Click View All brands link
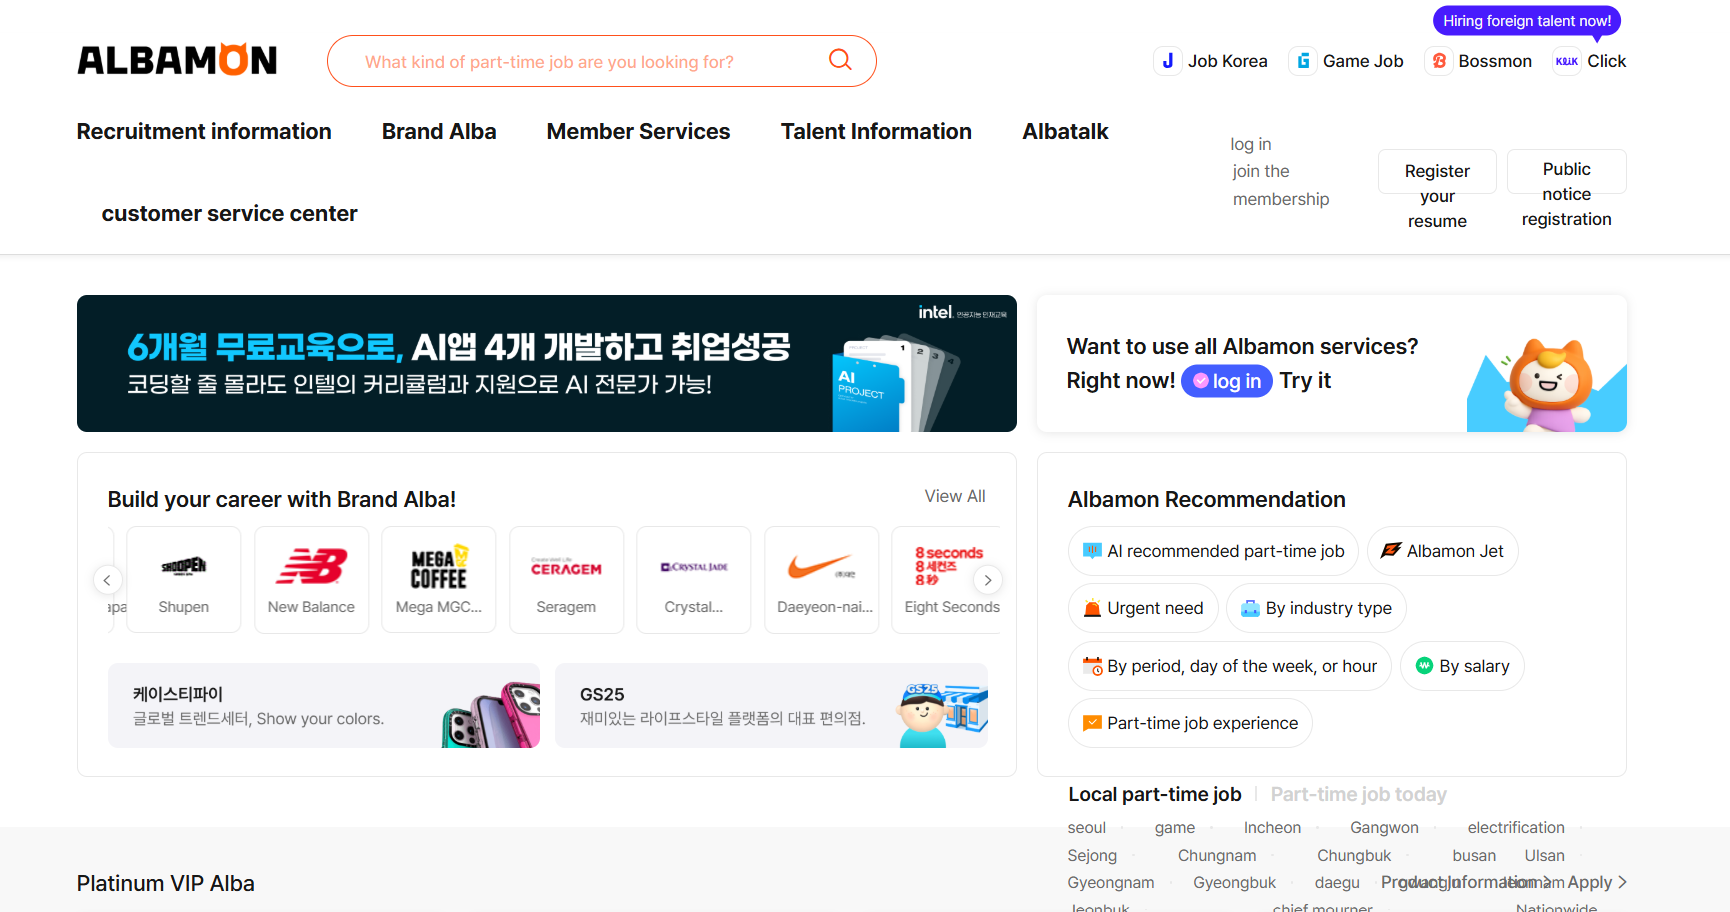This screenshot has width=1730, height=912. pos(955,496)
